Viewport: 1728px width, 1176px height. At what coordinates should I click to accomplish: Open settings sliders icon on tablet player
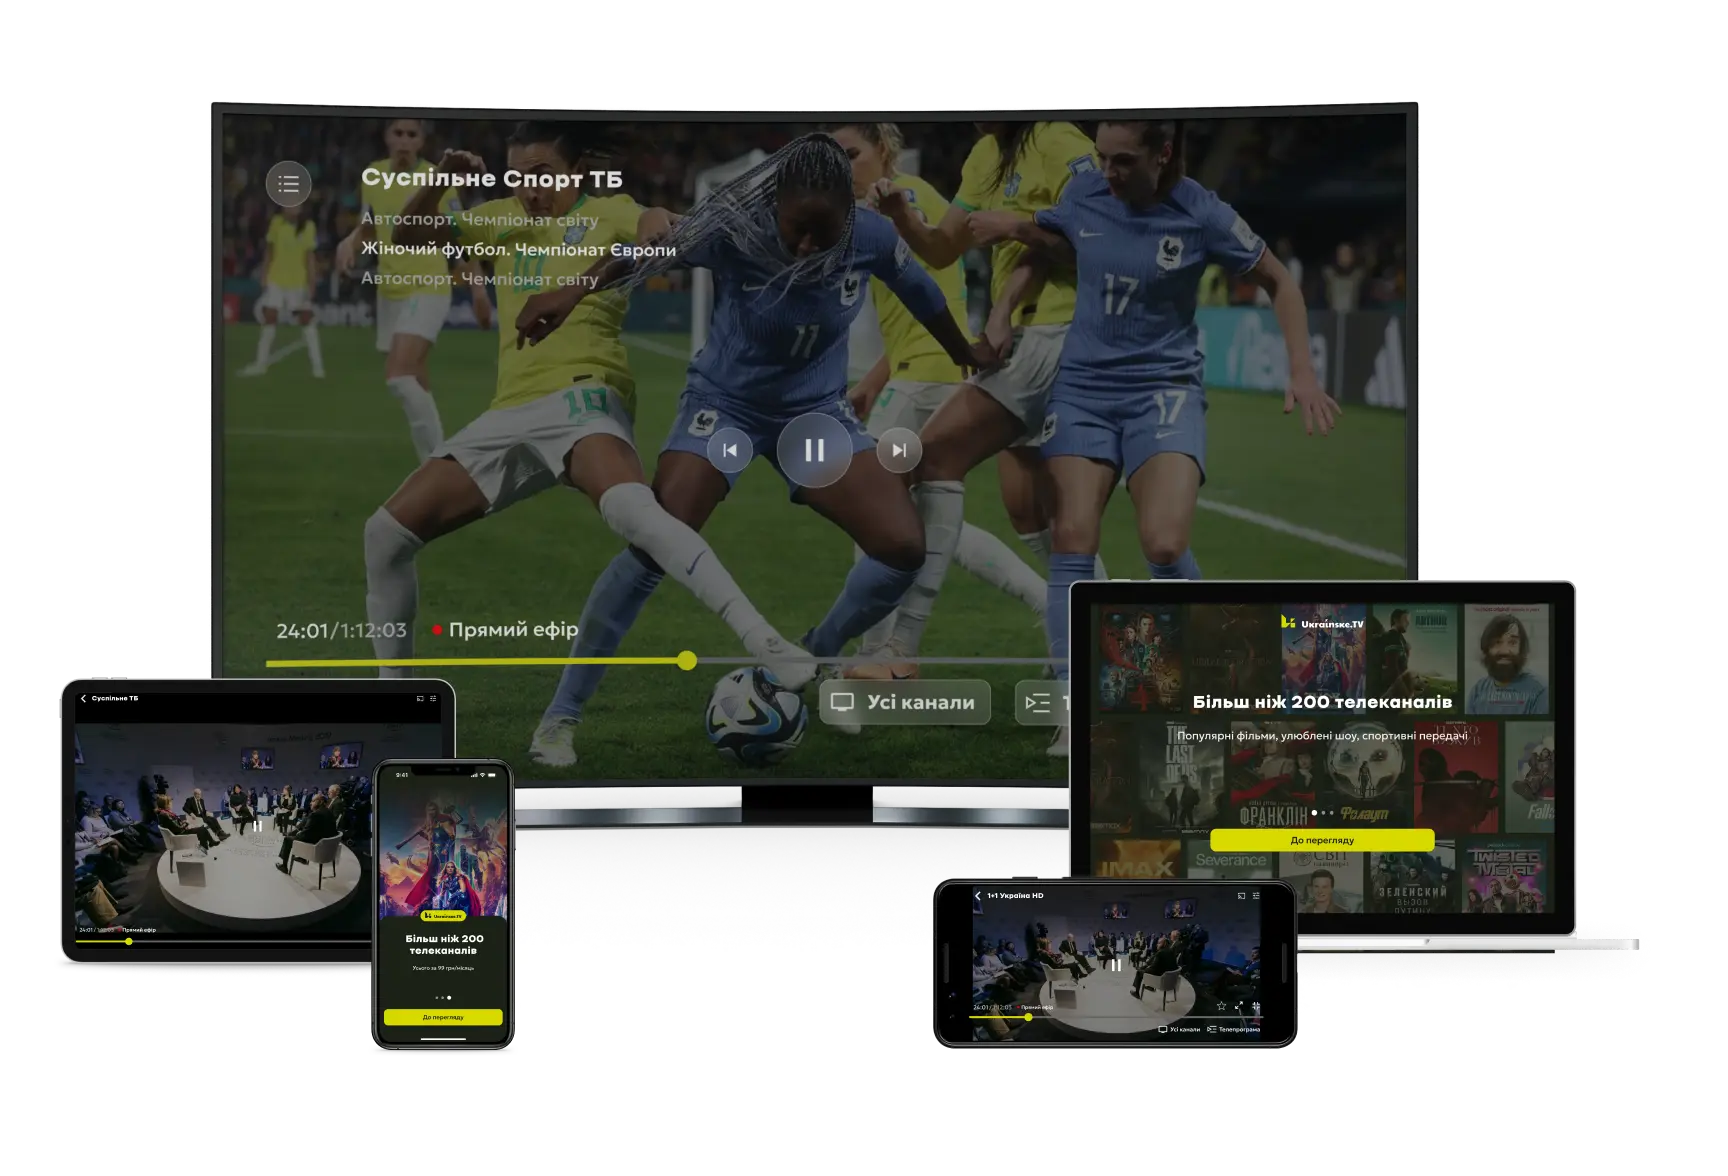(433, 698)
